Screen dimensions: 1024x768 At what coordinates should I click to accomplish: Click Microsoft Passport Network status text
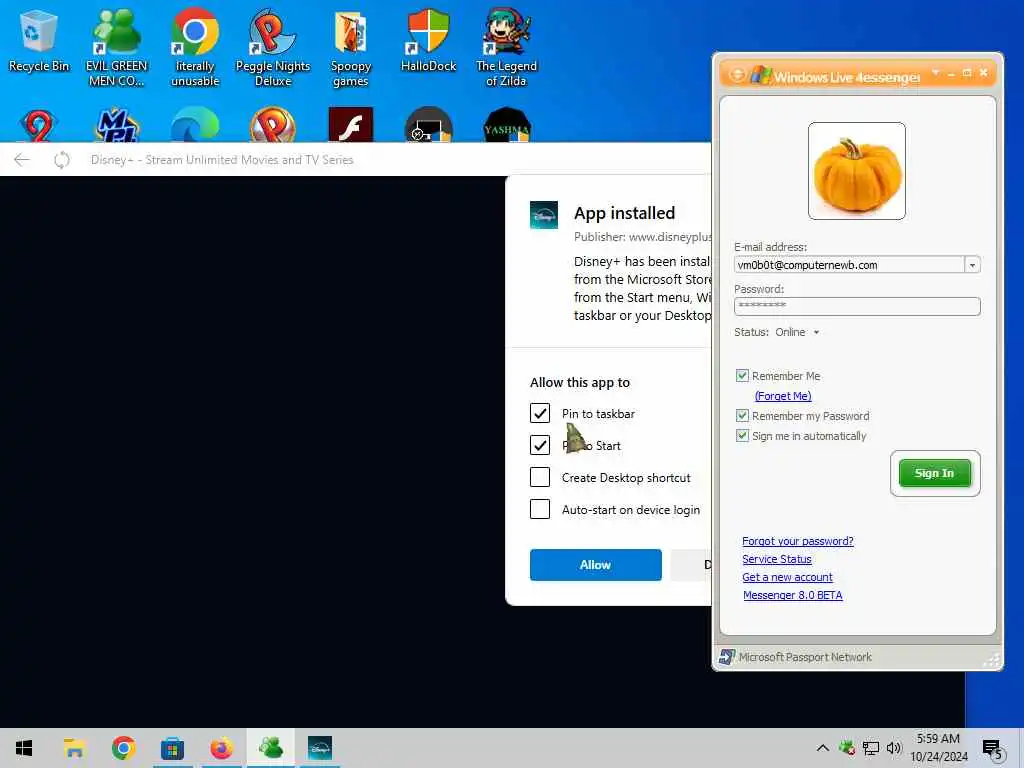pos(805,657)
